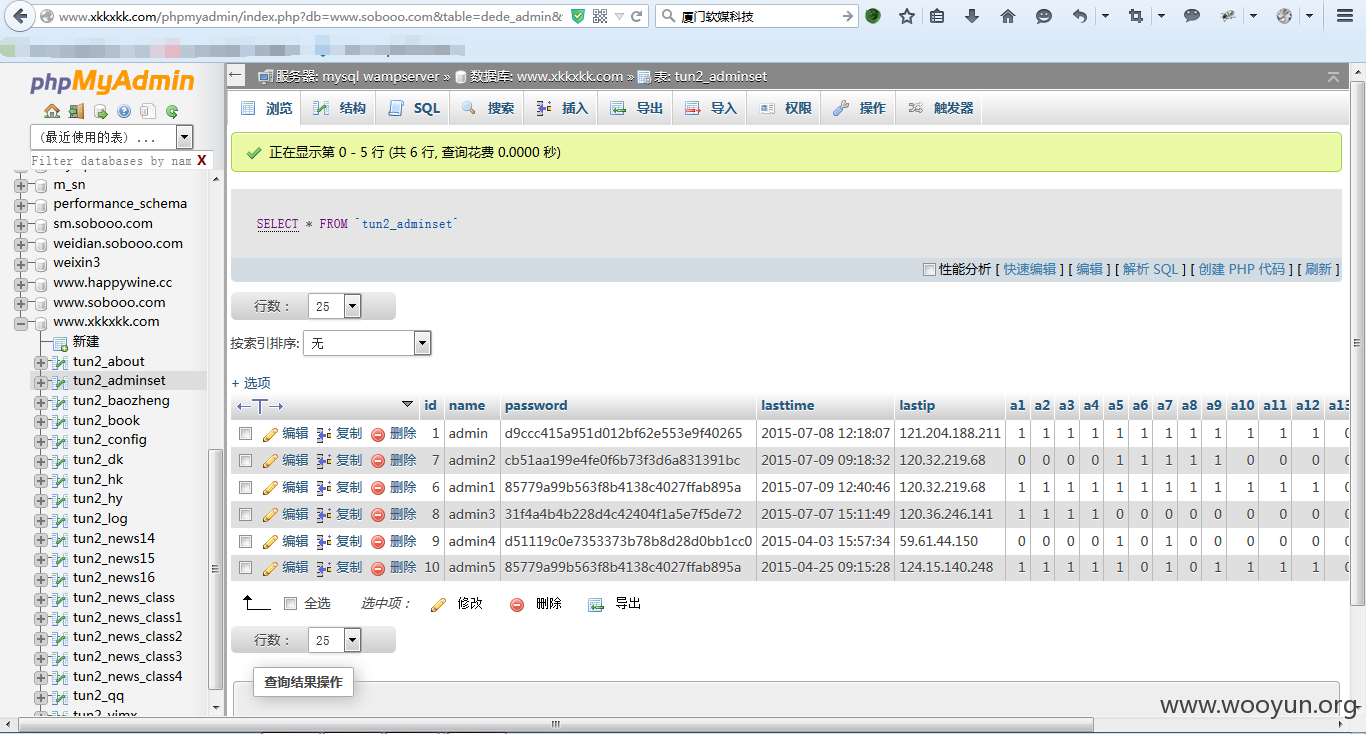Open the query window icon in the sidebar
1366x734 pixels.
click(x=100, y=111)
